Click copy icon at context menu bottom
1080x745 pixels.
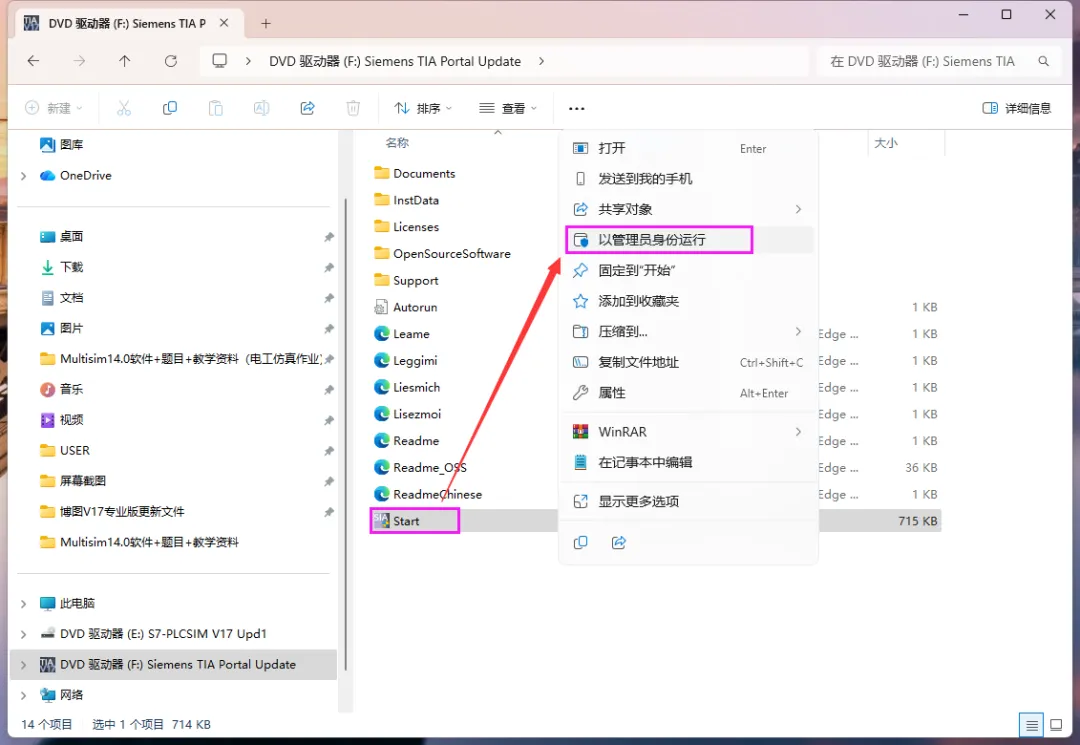(581, 543)
